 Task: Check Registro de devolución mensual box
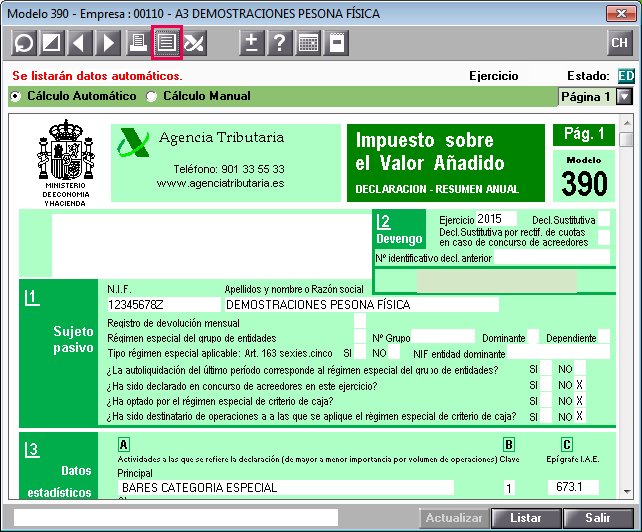[360, 321]
